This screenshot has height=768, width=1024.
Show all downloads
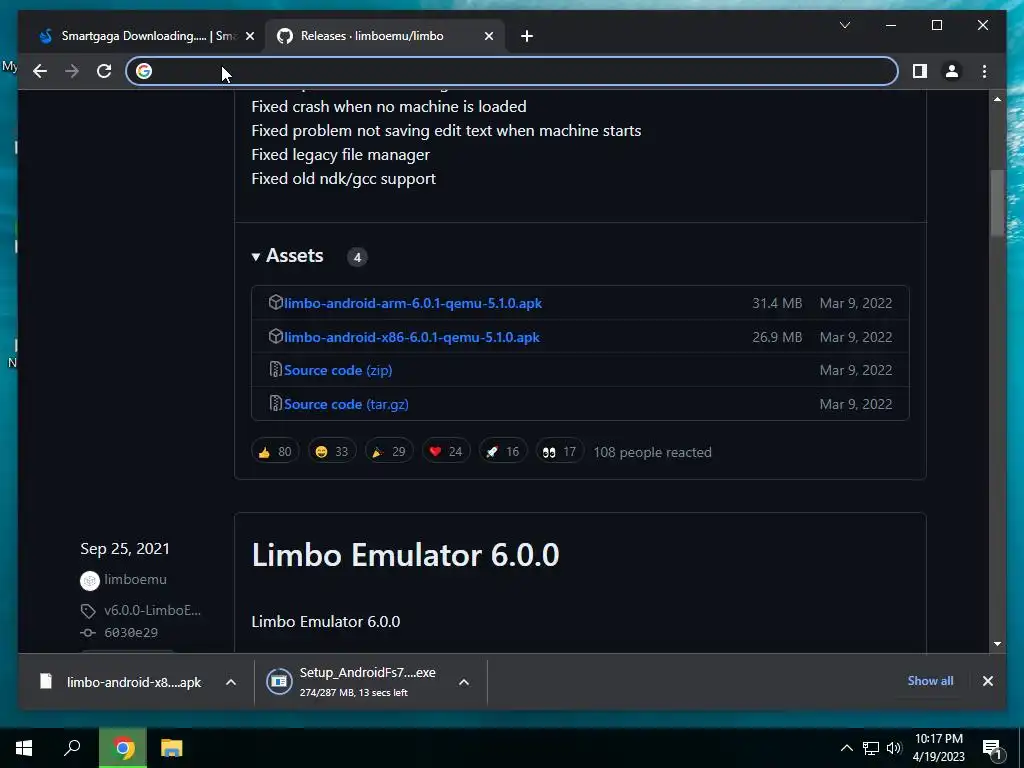click(x=930, y=680)
